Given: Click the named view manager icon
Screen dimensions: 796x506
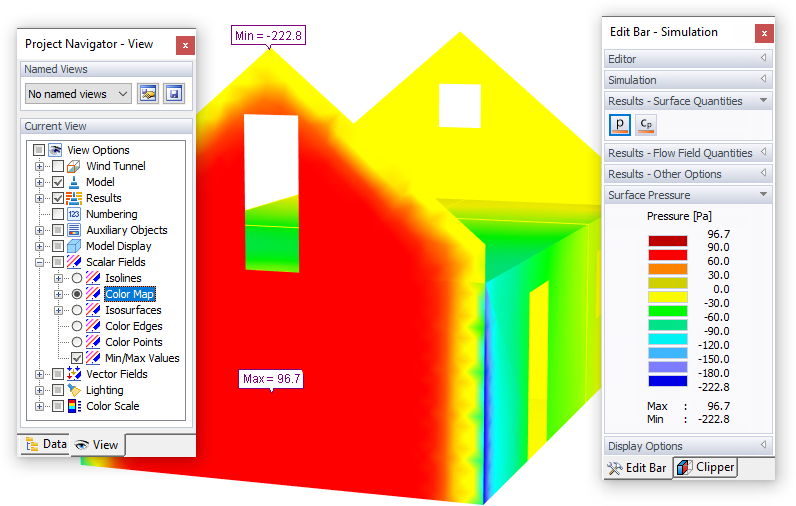Looking at the screenshot, I should point(148,94).
